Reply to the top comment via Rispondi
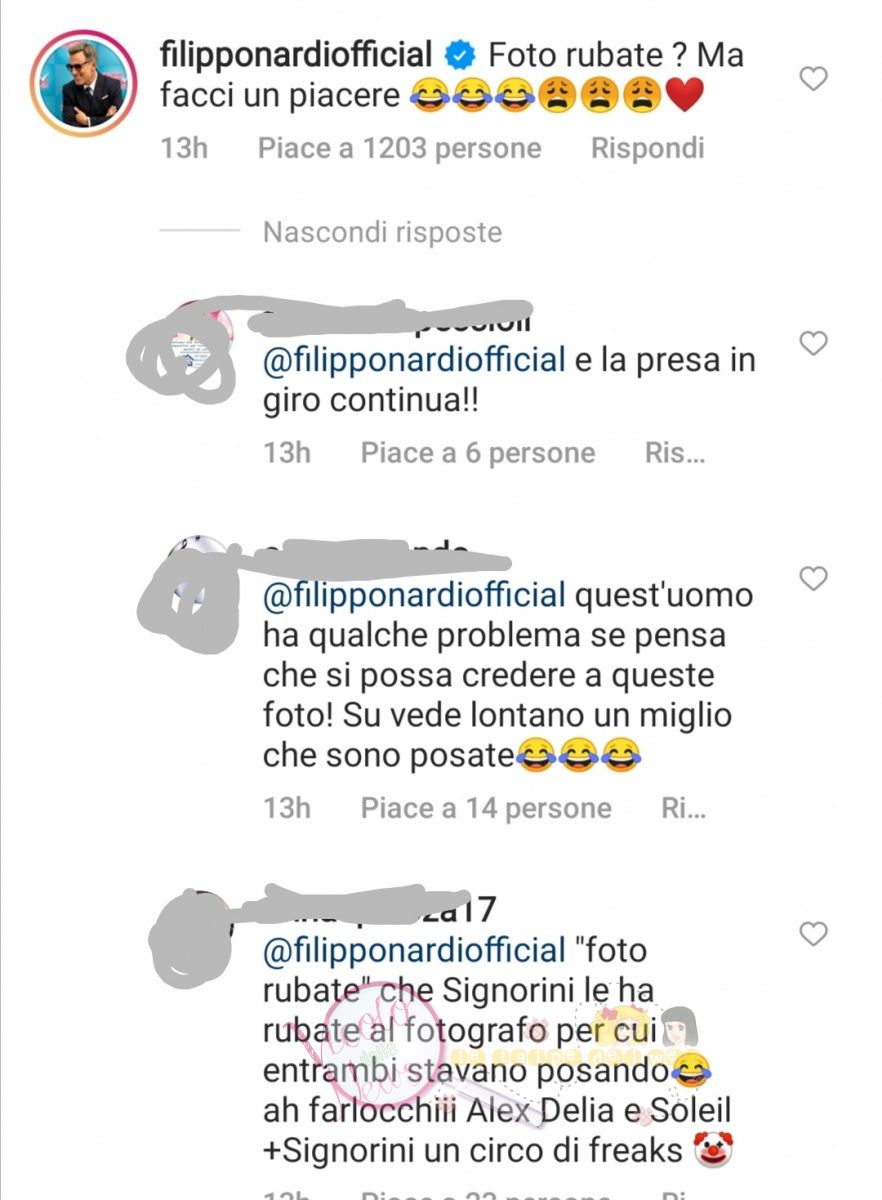The image size is (882, 1200). click(648, 149)
